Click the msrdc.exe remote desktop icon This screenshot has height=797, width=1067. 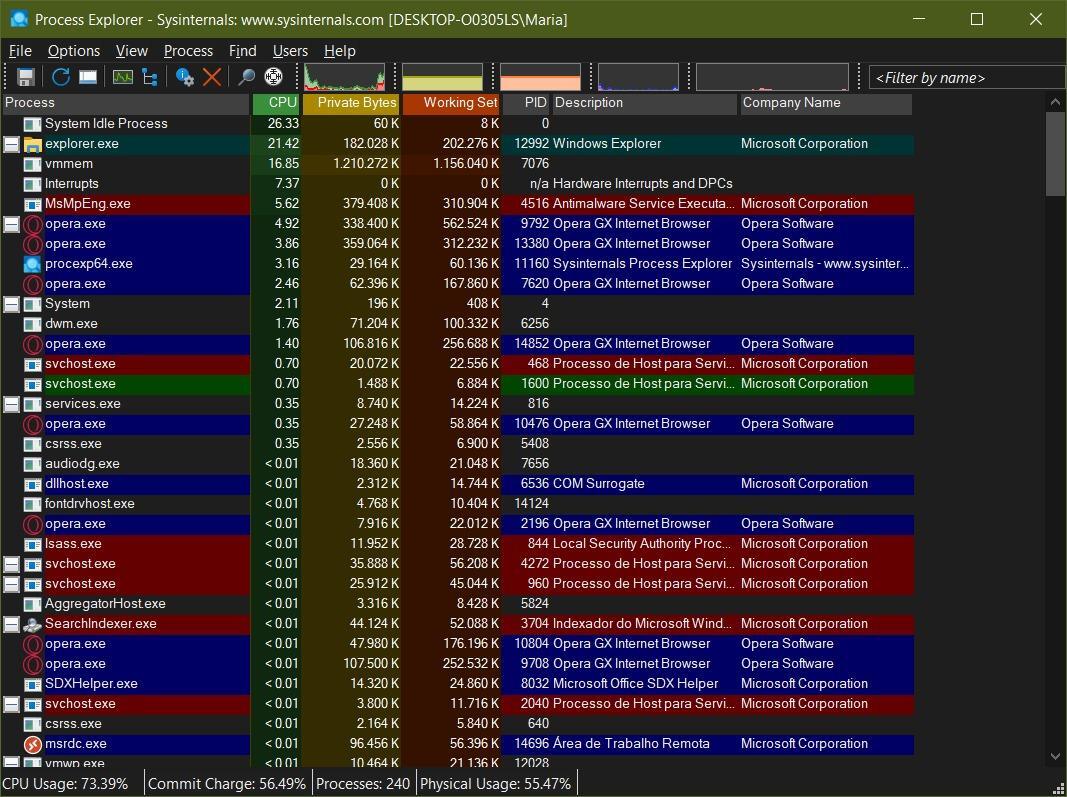click(x=32, y=744)
